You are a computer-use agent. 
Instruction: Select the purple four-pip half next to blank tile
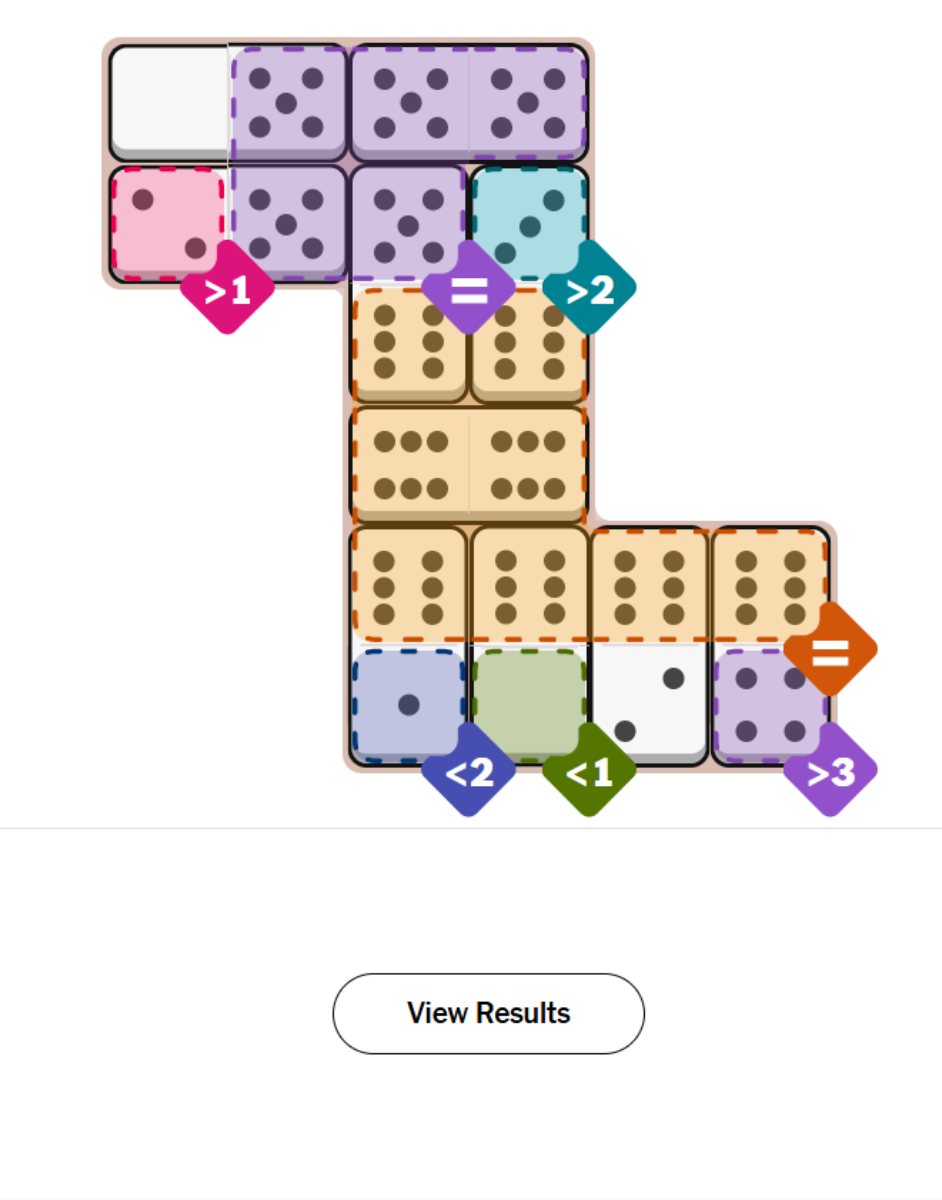288,100
